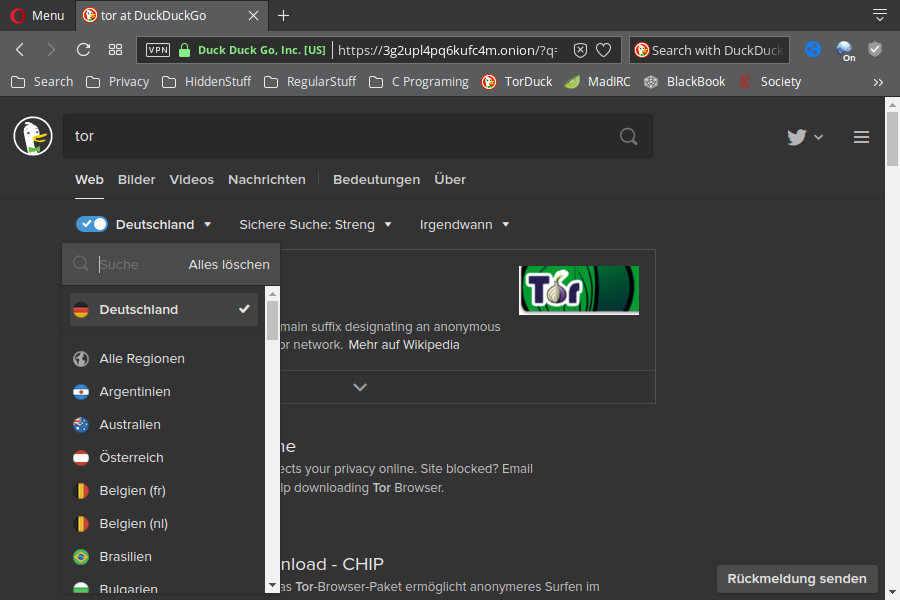Open the proxy extension icon labeled On
This screenshot has height=600, width=900.
pyautogui.click(x=845, y=51)
